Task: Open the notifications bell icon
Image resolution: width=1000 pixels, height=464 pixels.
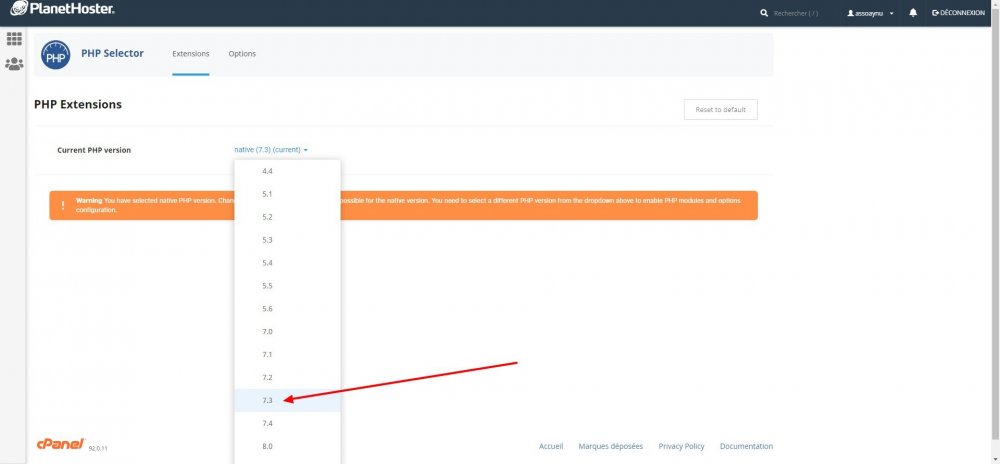Action: click(913, 13)
